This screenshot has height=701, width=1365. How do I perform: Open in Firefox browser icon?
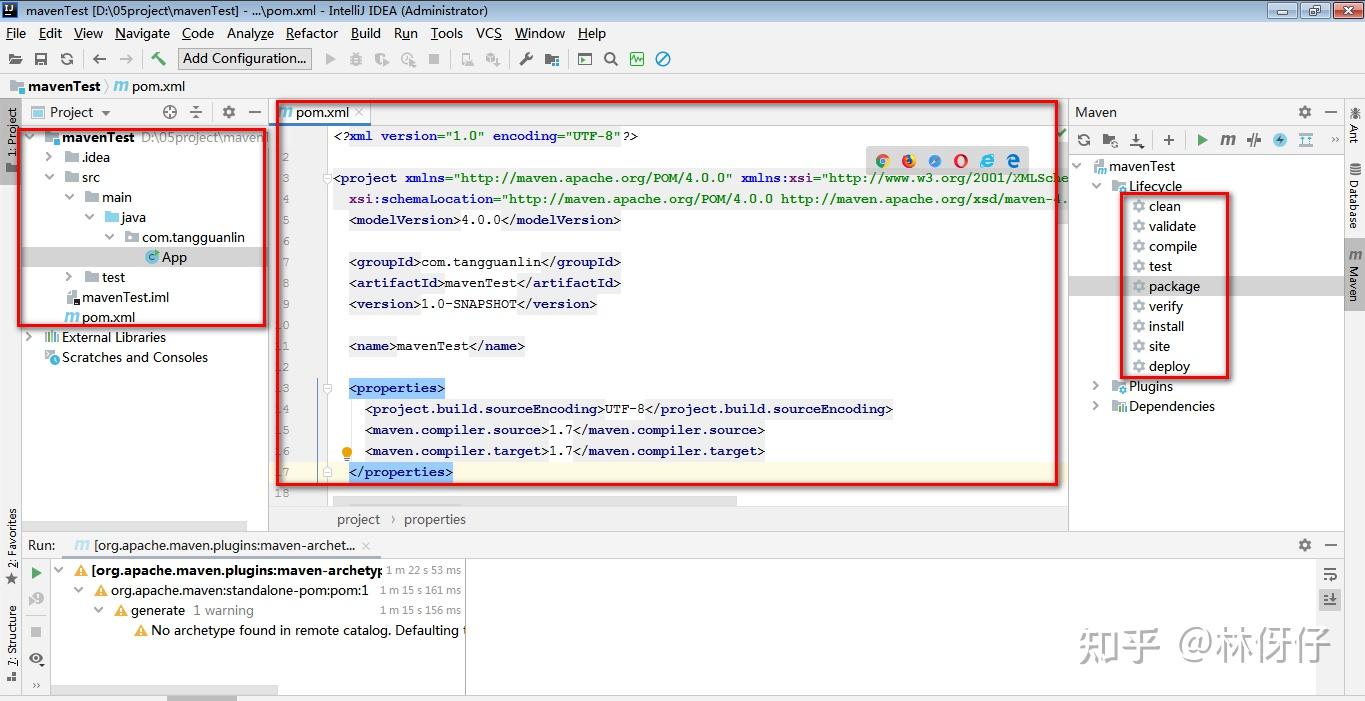908,160
